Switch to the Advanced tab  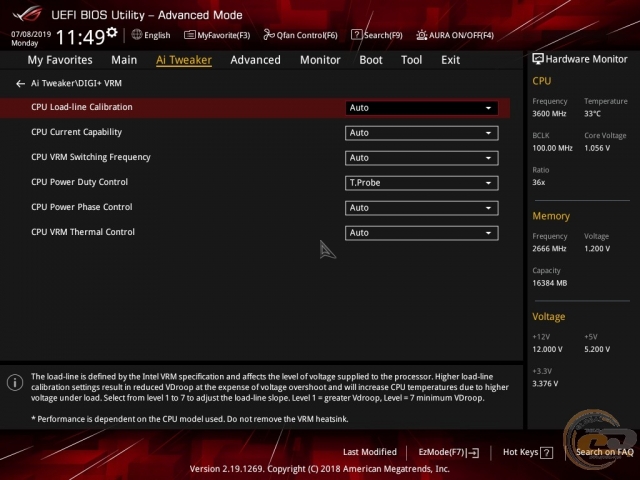coord(256,60)
